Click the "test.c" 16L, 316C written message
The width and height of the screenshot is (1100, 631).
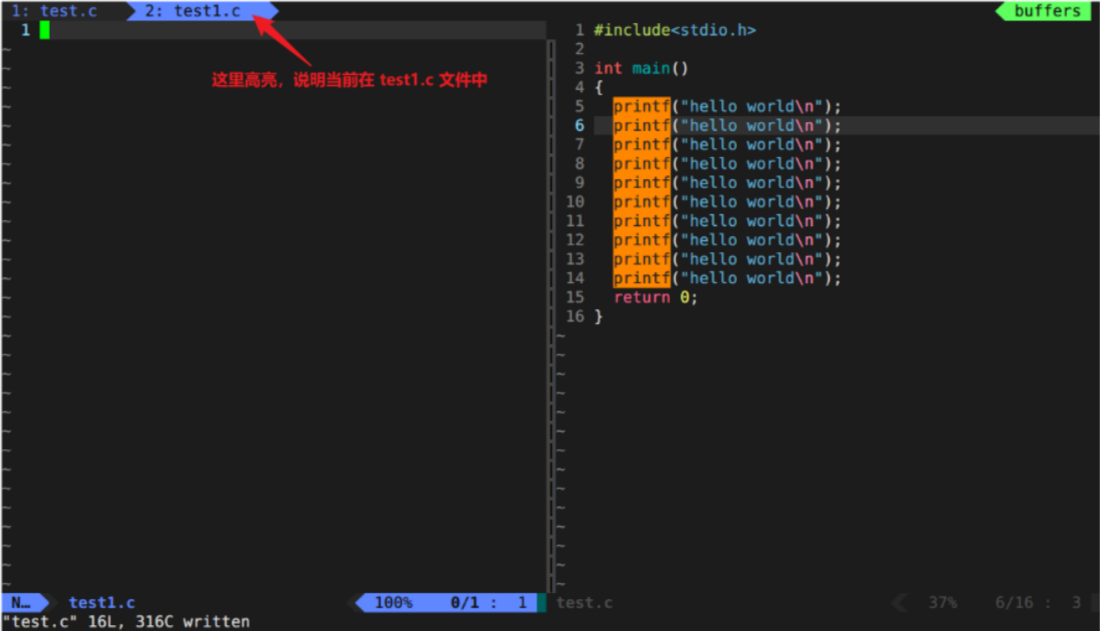(126, 621)
